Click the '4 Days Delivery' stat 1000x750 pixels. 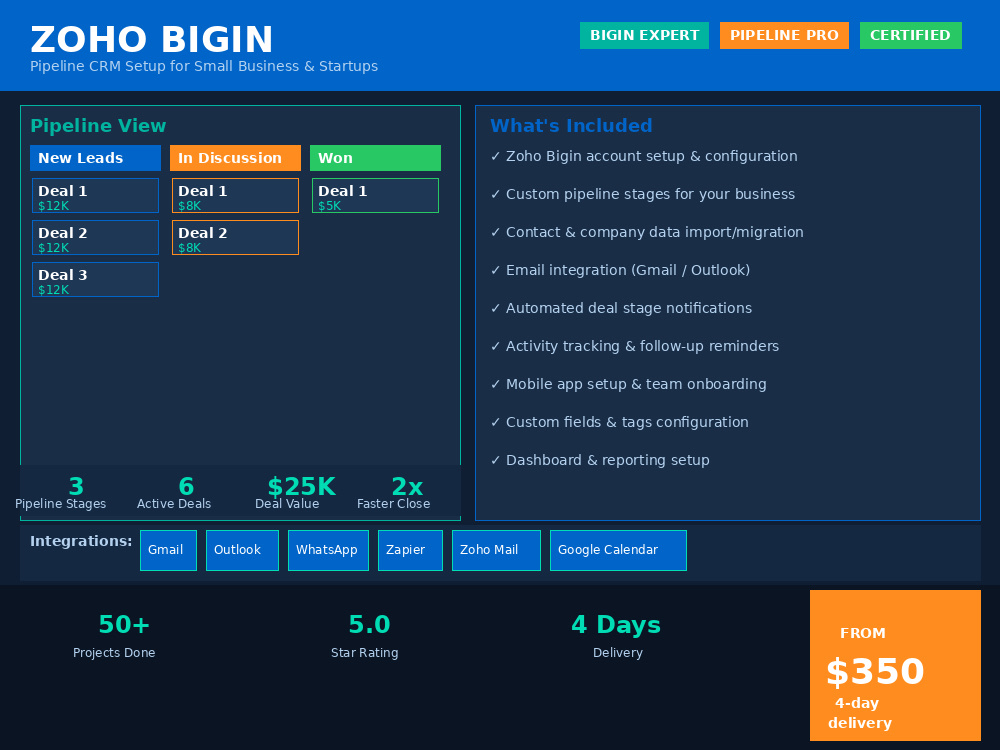point(616,636)
